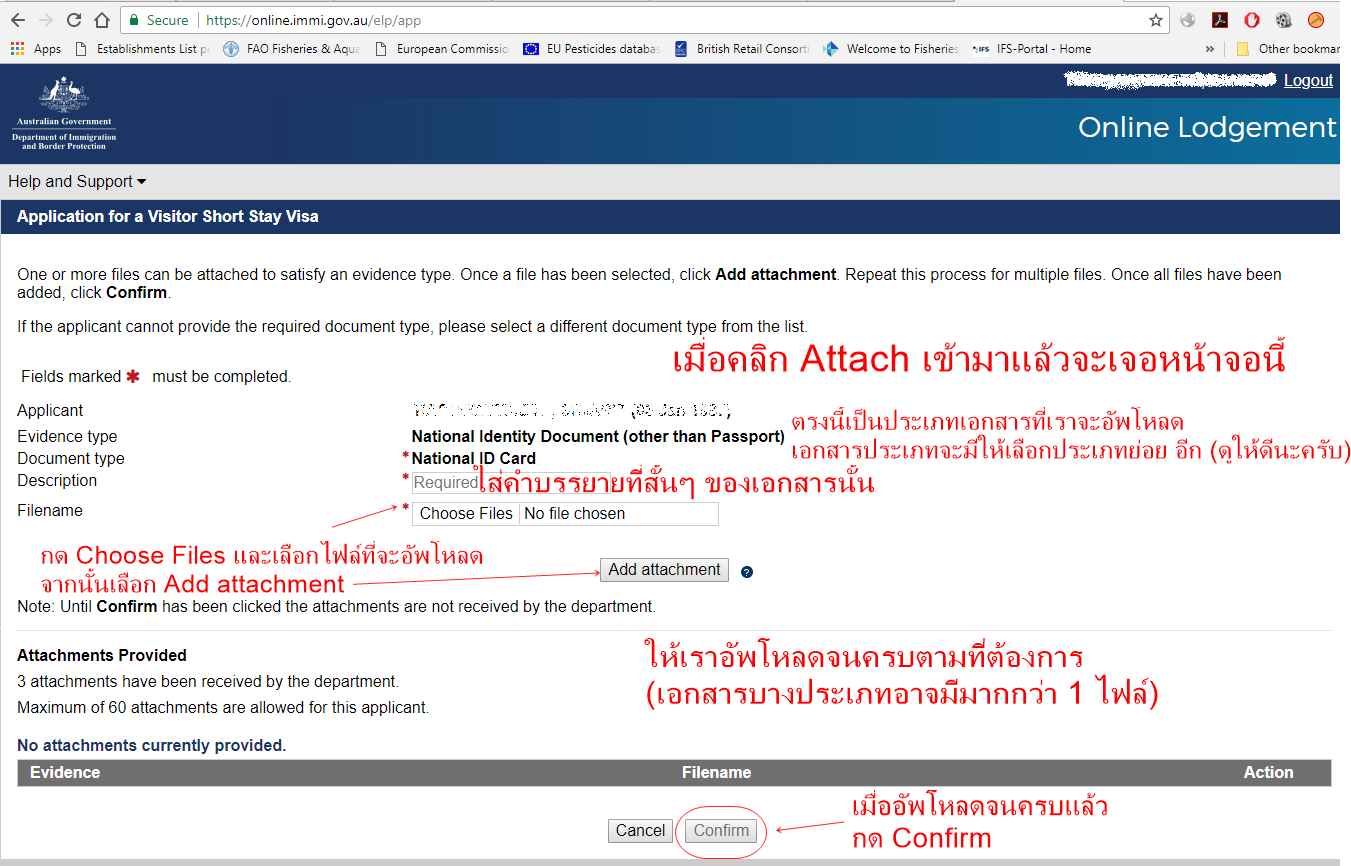Click the Add attachment button
Viewport: 1351px width, 866px height.
point(664,570)
